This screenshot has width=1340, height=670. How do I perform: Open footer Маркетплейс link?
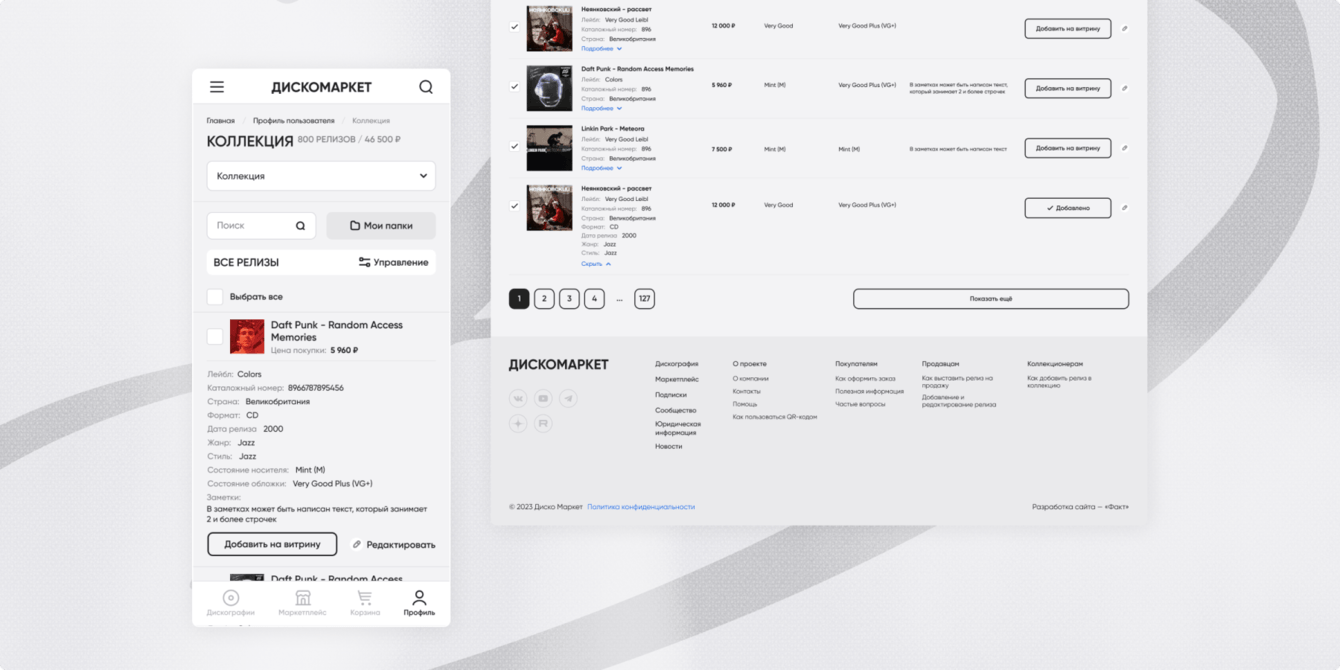[677, 380]
